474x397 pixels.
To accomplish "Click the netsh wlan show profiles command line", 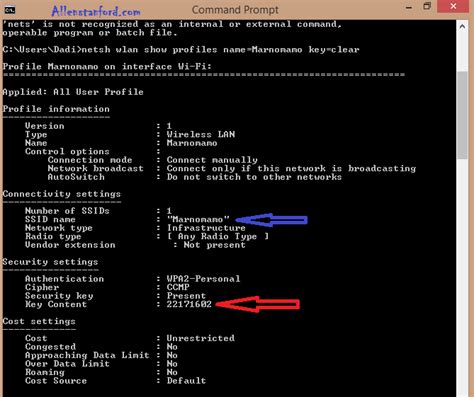I will point(181,50).
